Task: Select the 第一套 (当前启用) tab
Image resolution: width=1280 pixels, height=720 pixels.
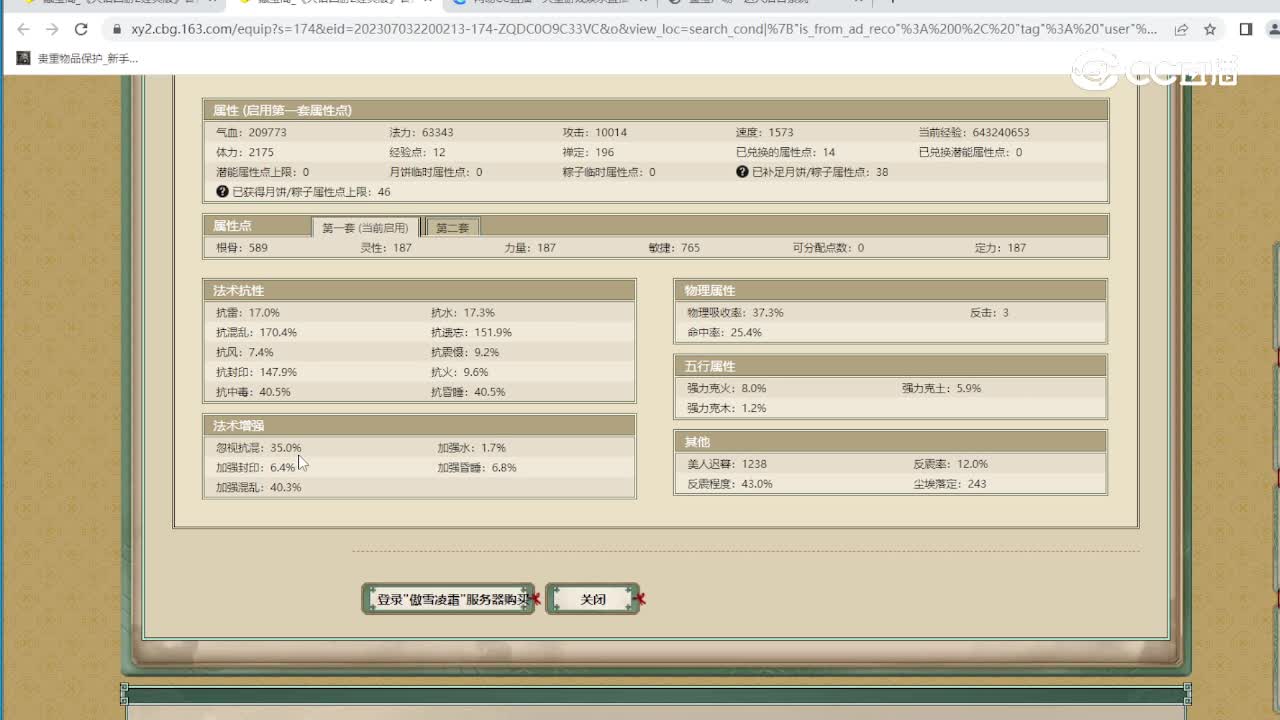Action: [x=364, y=228]
